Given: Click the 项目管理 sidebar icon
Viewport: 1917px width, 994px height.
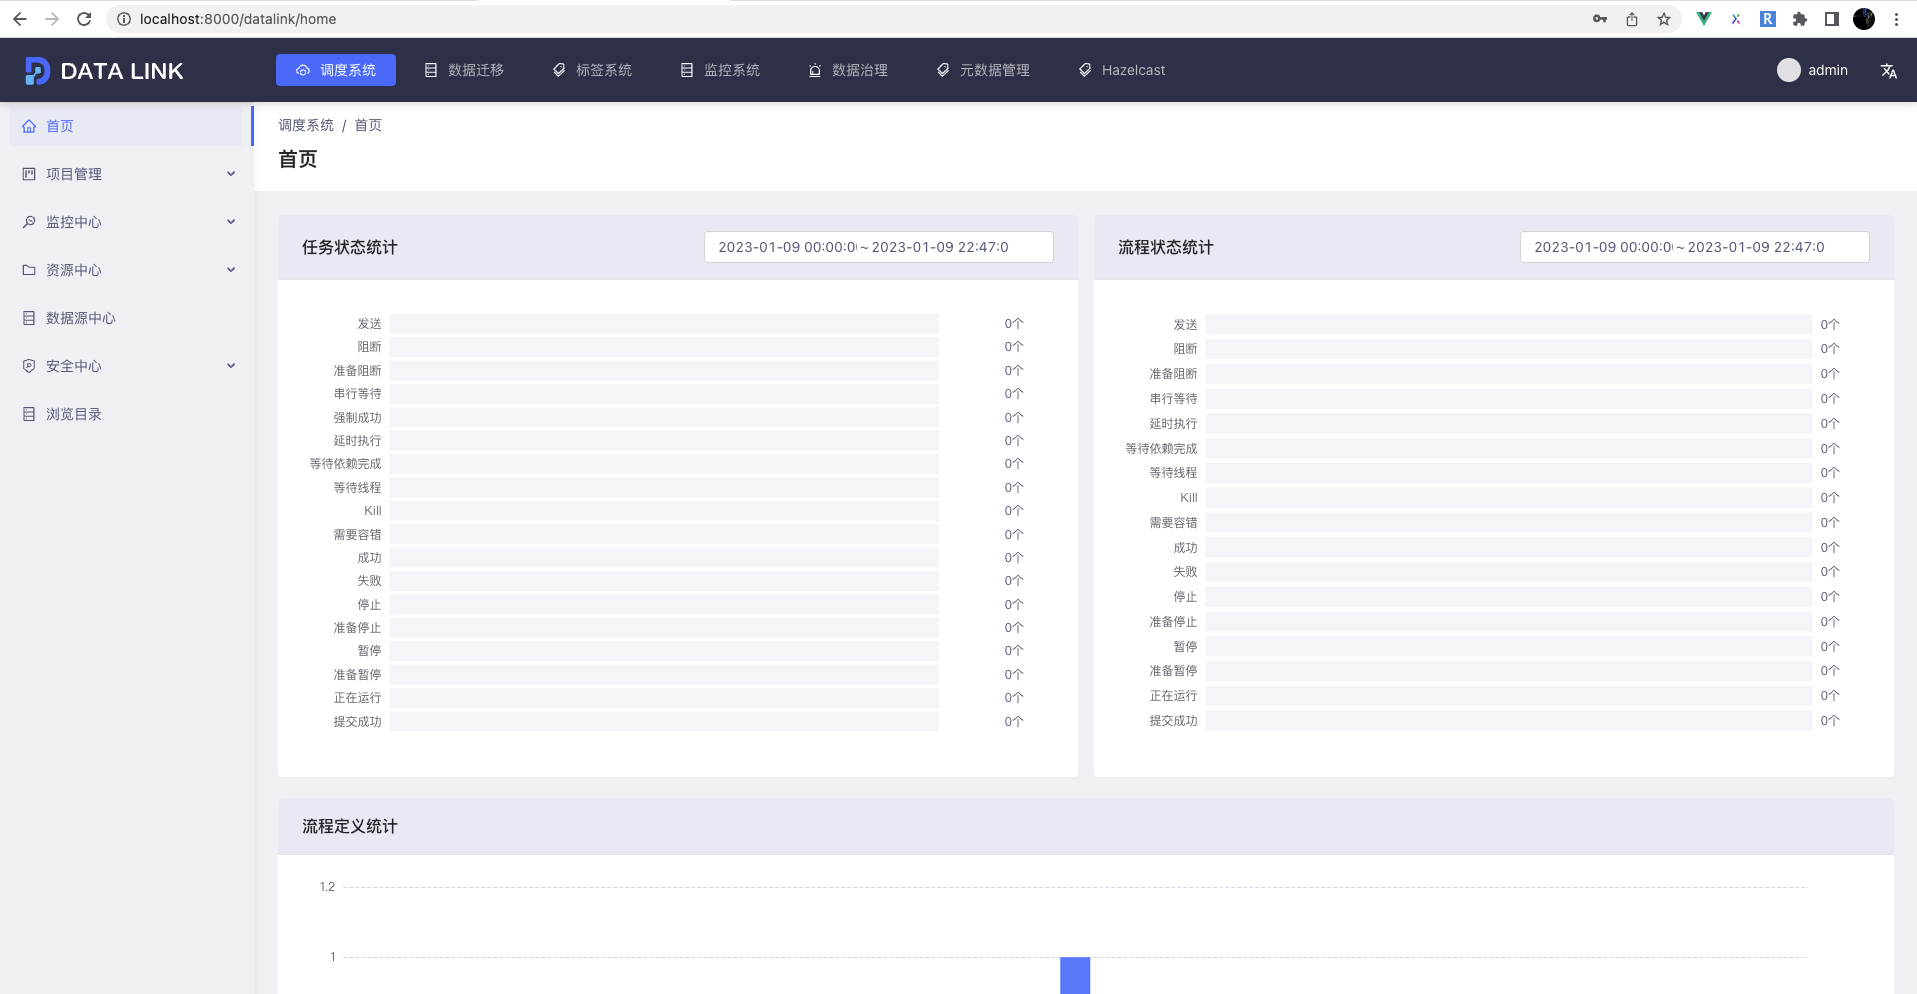Looking at the screenshot, I should click(29, 174).
